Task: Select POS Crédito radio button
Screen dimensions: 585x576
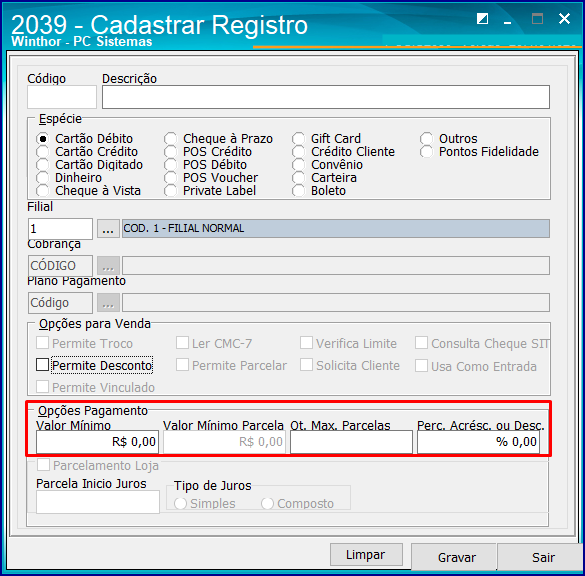Action: click(x=171, y=152)
